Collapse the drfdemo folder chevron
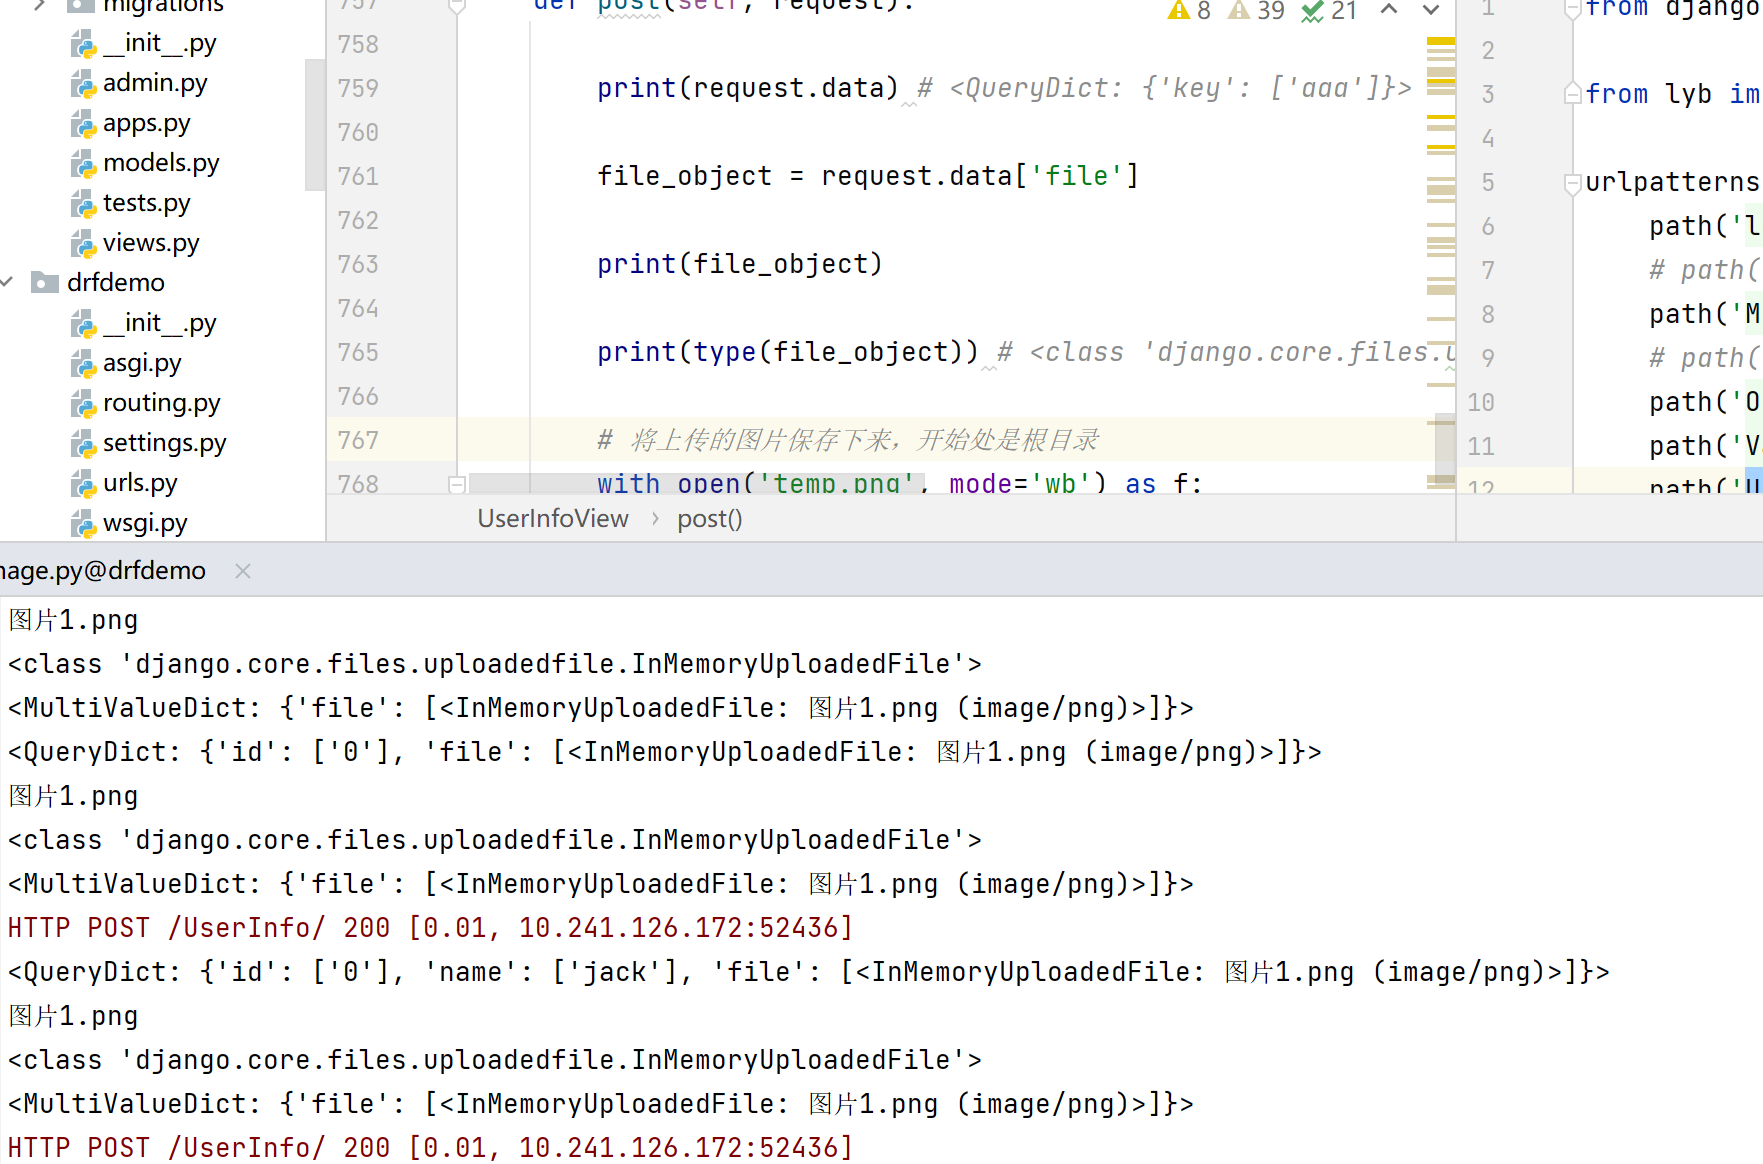The height and width of the screenshot is (1164, 1763). click(8, 283)
